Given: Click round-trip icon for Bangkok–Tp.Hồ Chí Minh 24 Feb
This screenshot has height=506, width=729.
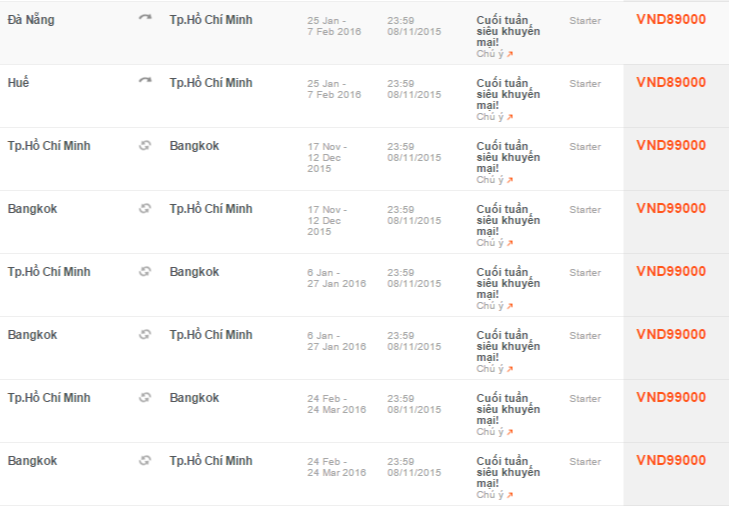Looking at the screenshot, I should [145, 460].
